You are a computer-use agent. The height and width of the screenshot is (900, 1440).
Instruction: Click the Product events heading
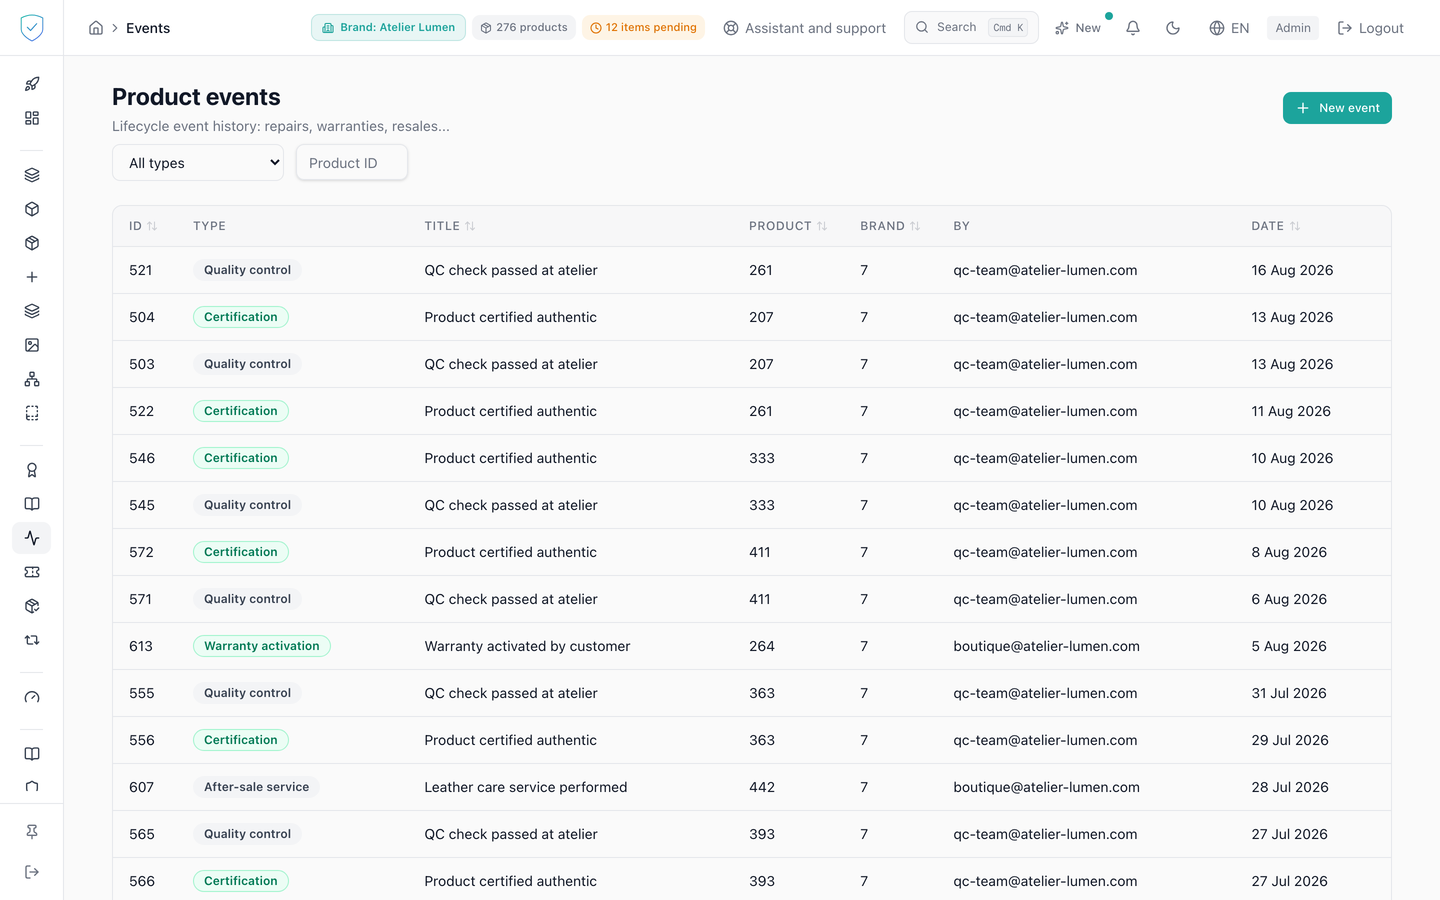[196, 97]
